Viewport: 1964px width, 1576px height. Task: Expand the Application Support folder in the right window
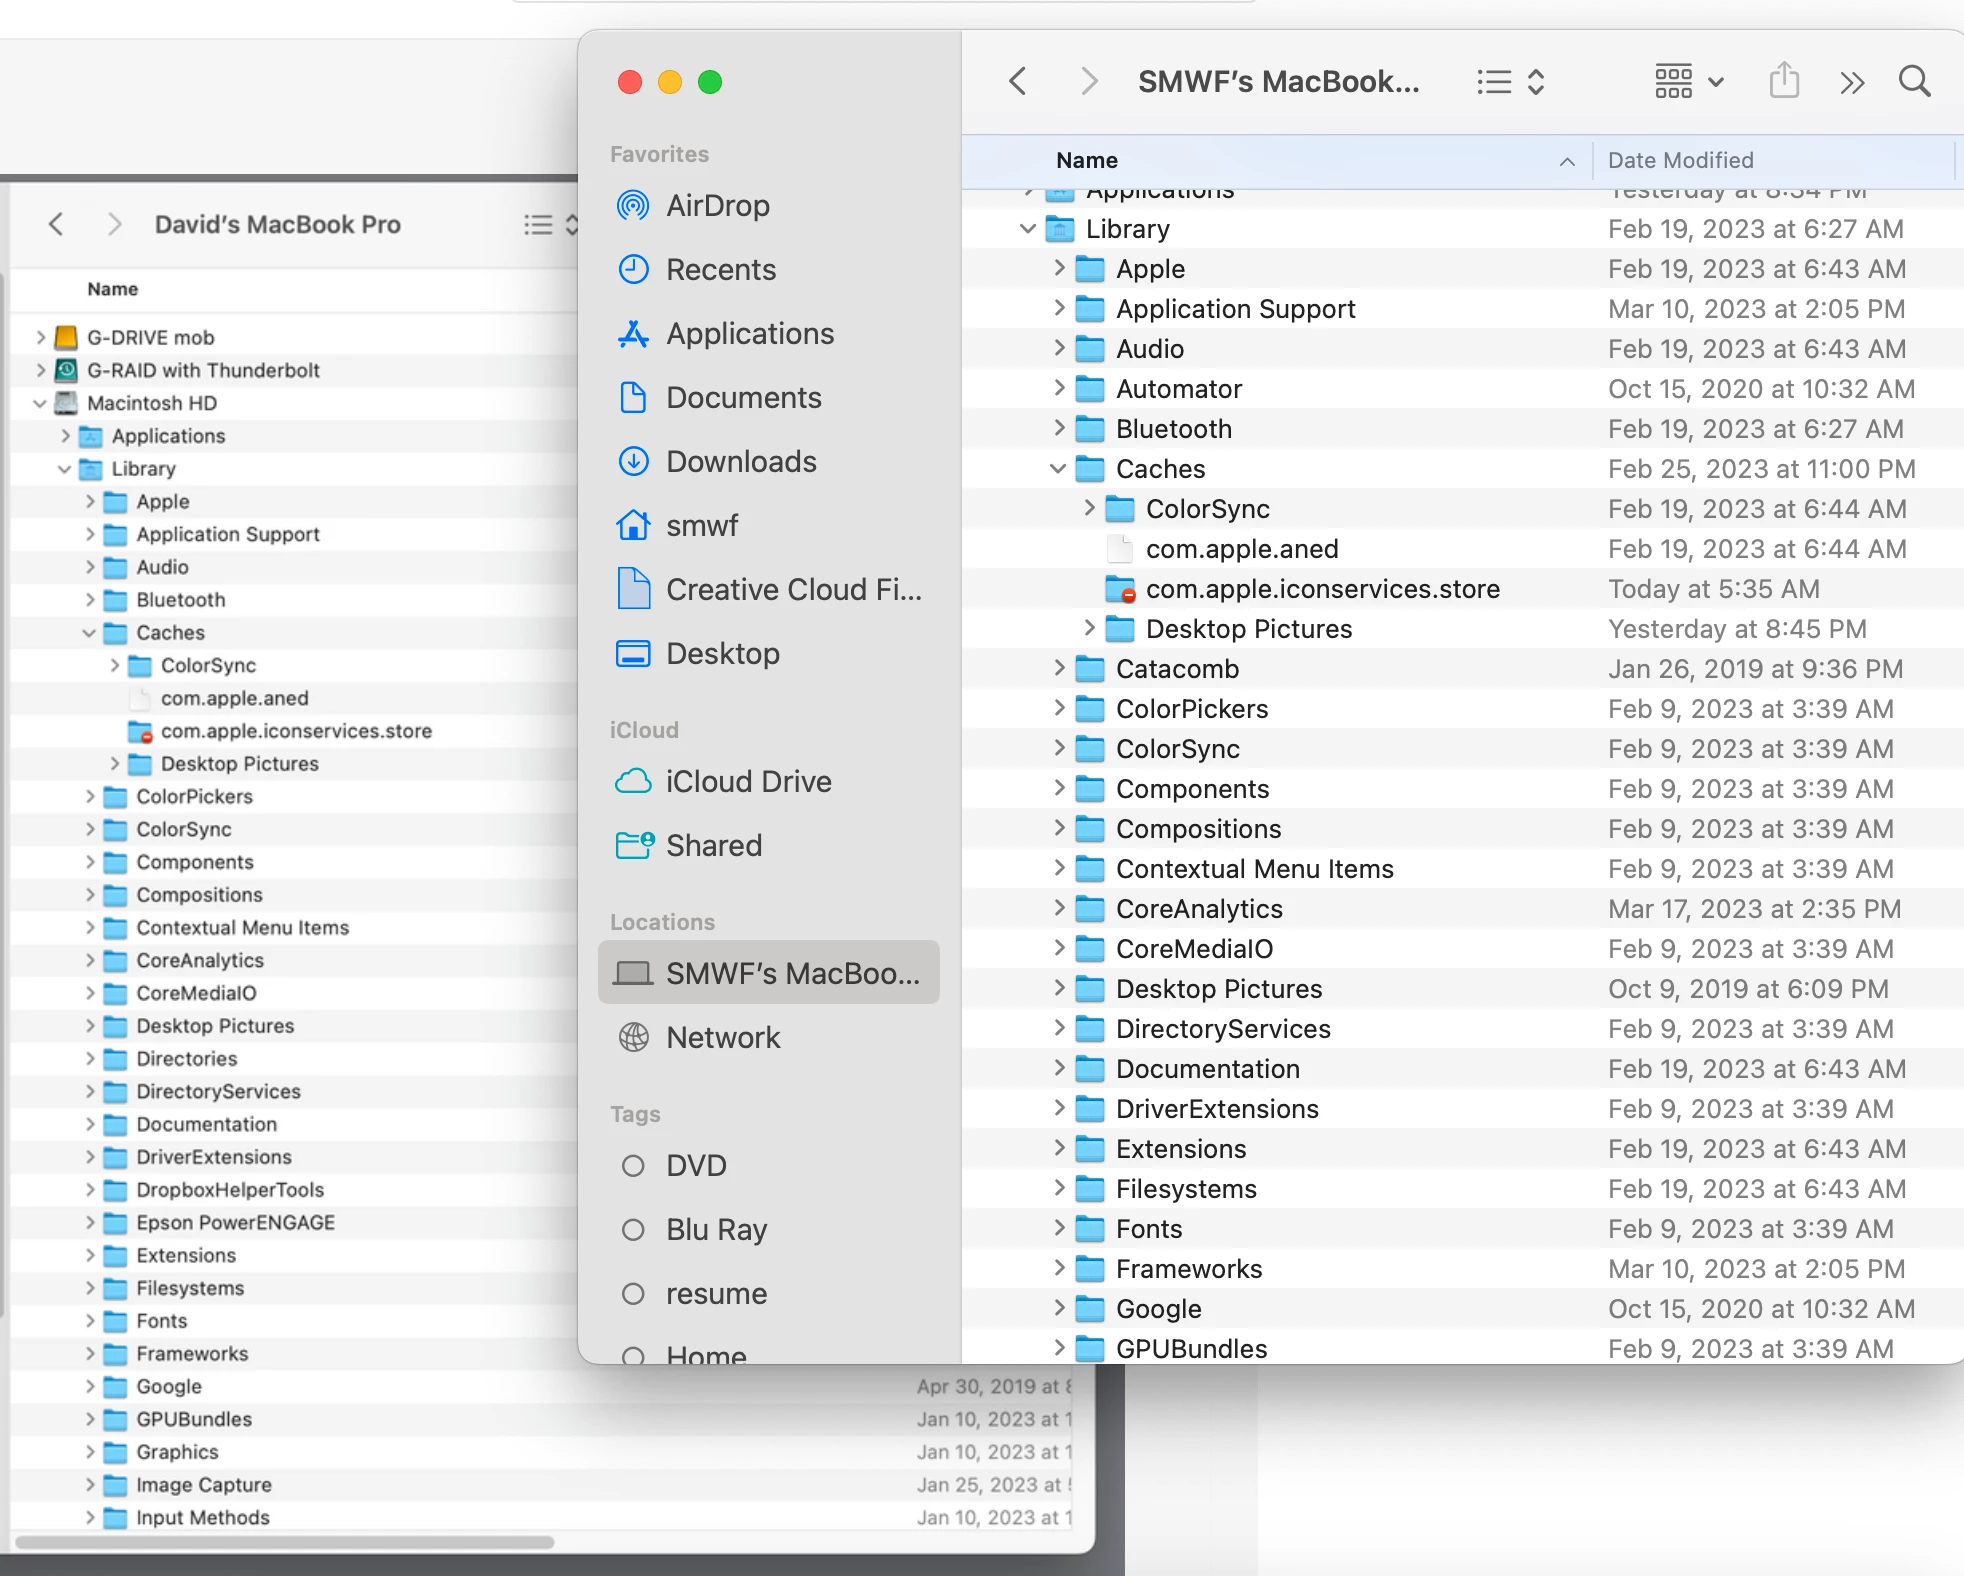pos(1059,309)
